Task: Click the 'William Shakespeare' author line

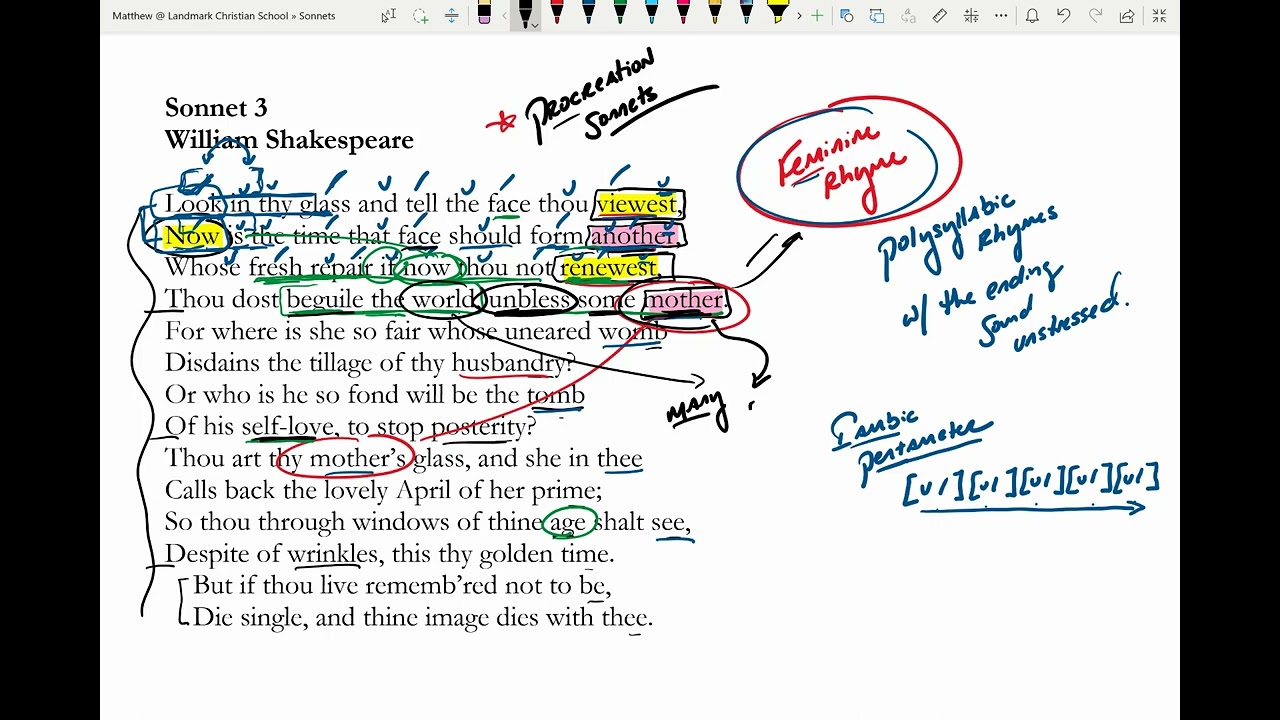Action: coord(289,140)
